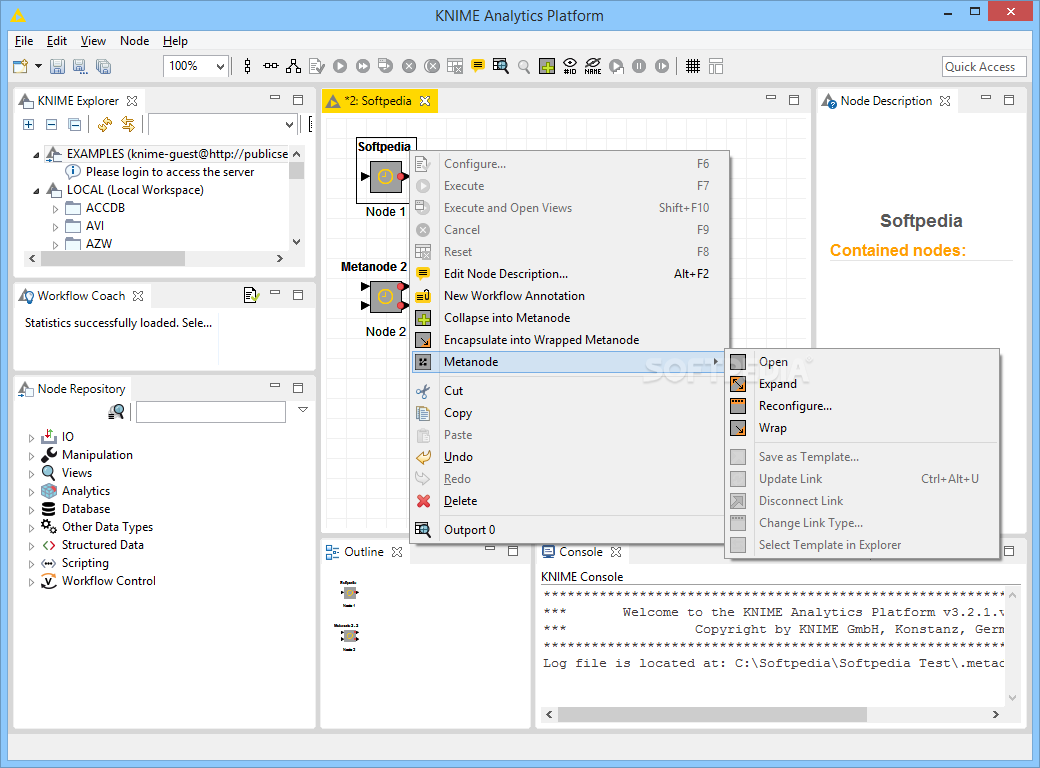Toggle the hide node IDs eye icon
This screenshot has width=1040, height=768.
(x=570, y=66)
